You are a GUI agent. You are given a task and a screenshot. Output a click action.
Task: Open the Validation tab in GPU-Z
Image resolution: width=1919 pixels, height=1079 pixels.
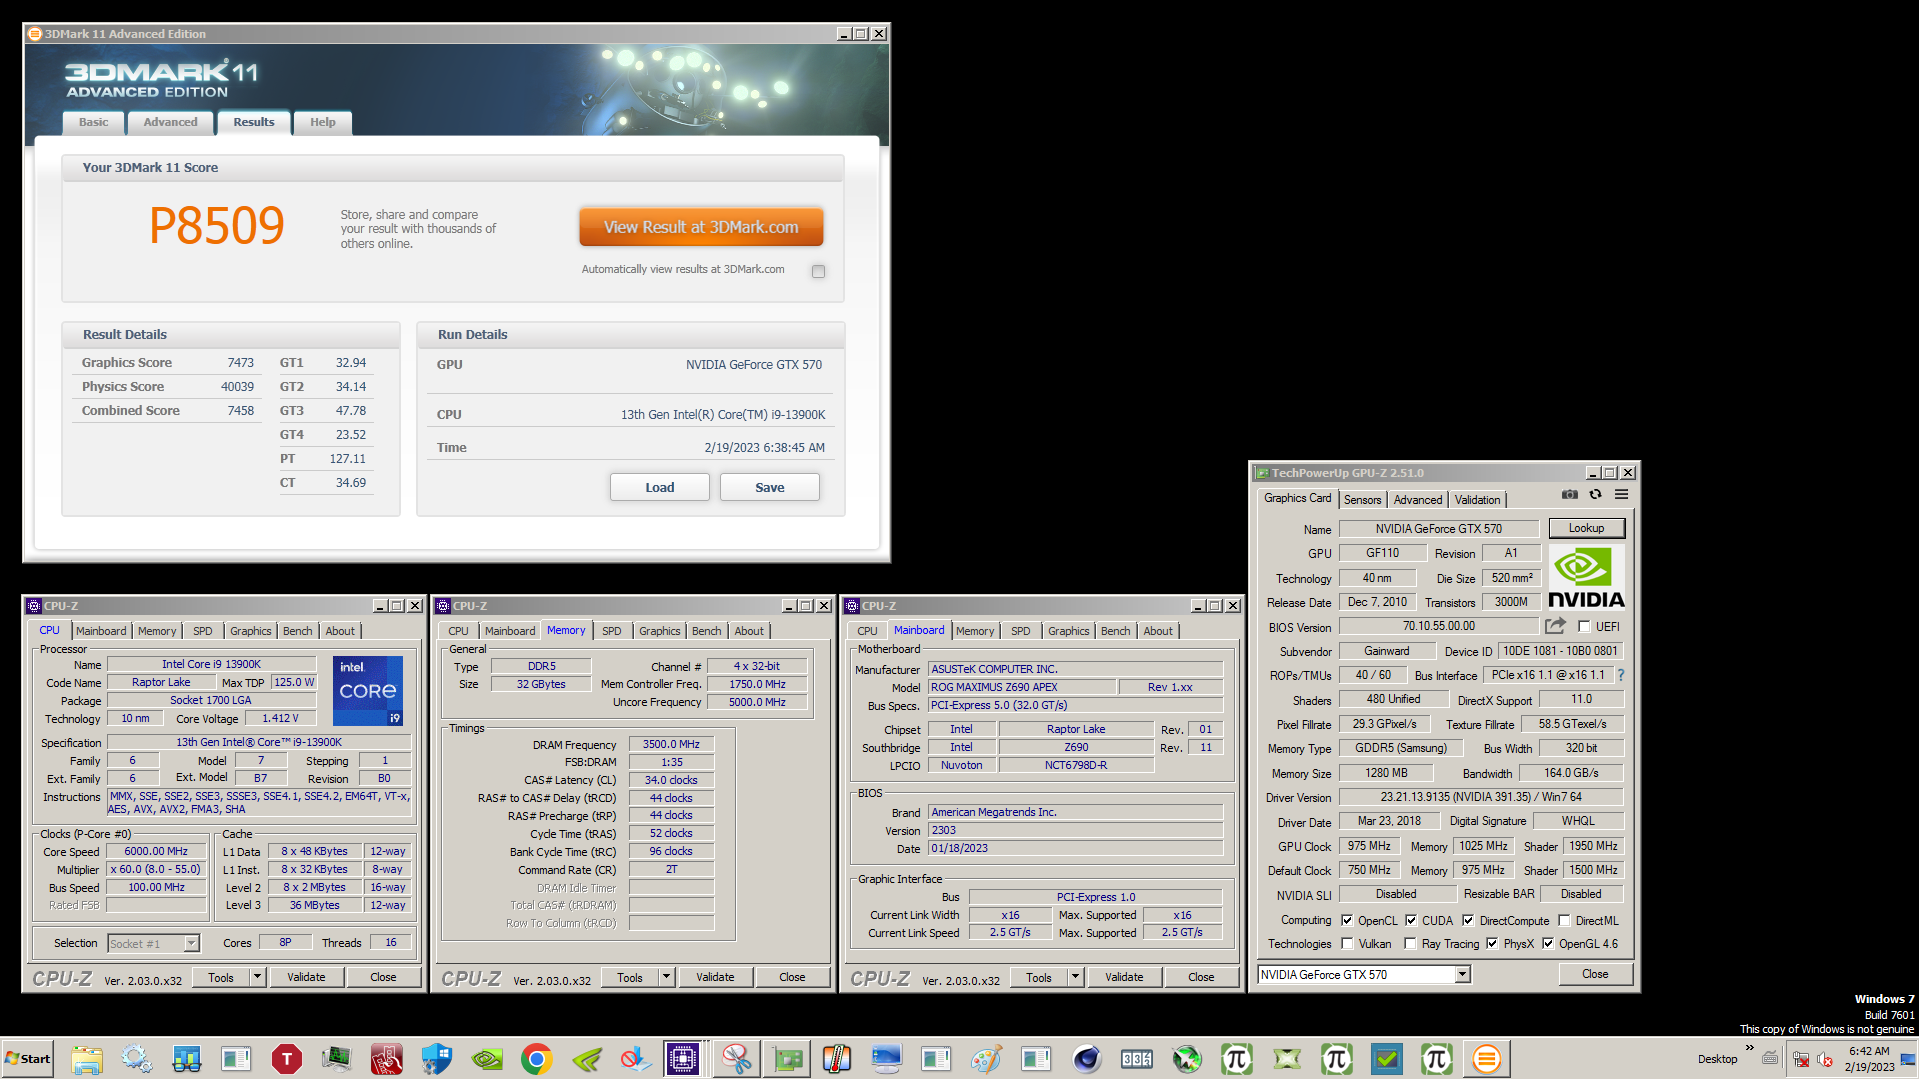(1477, 499)
